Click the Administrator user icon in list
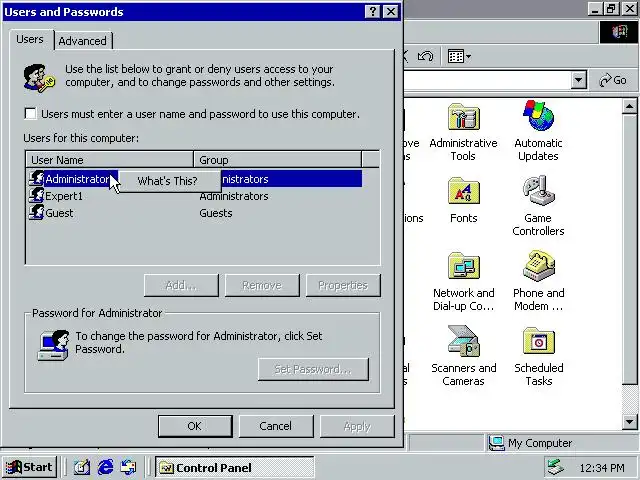 (x=36, y=179)
